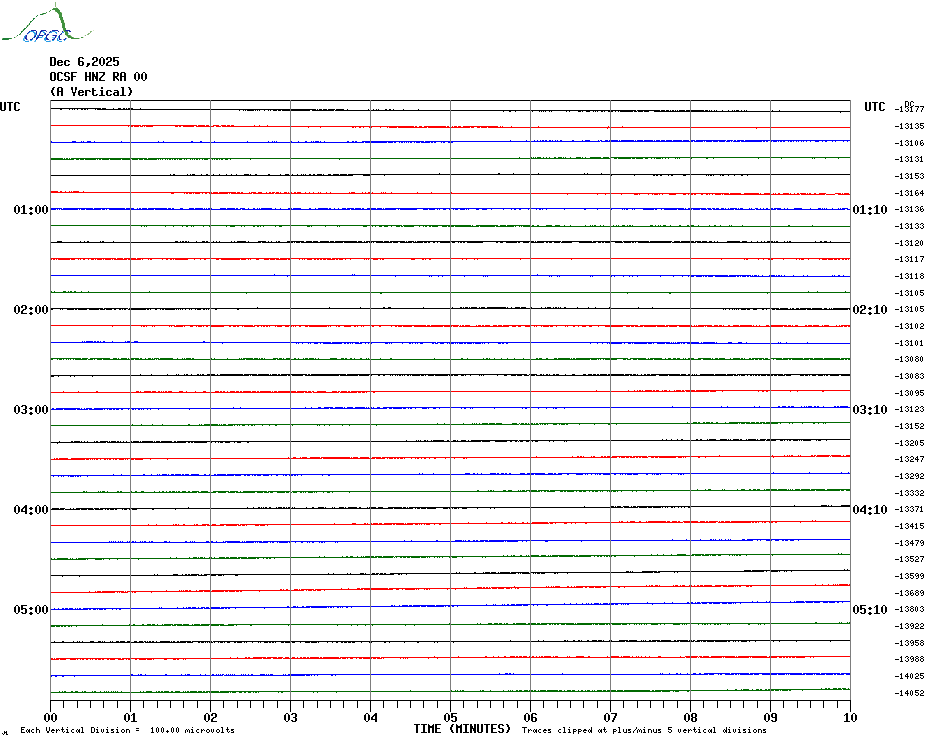Select the 01:00 time label

[31, 209]
